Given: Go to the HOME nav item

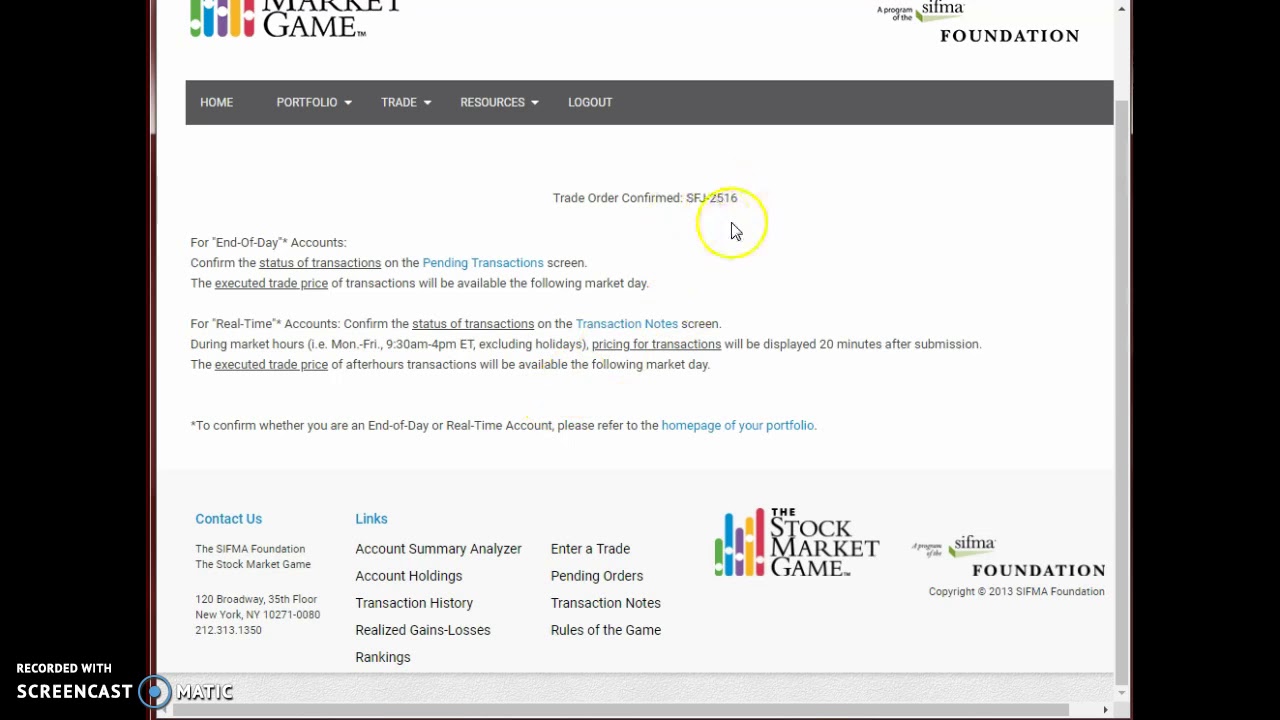Looking at the screenshot, I should click(x=216, y=102).
